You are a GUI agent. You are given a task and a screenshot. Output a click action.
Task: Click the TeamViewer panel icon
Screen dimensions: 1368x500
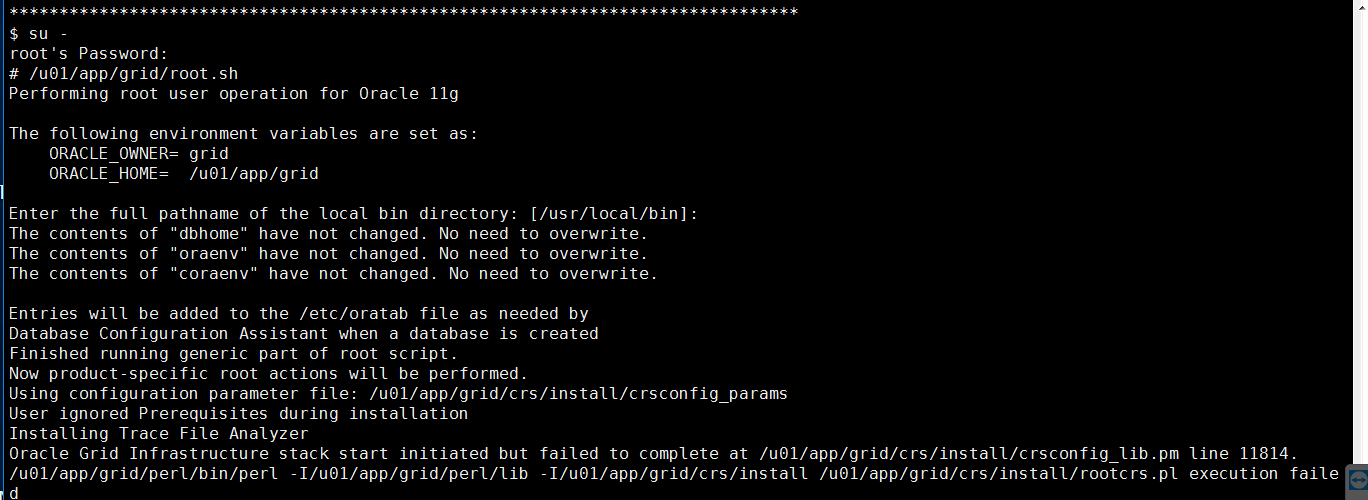pyautogui.click(x=1357, y=479)
